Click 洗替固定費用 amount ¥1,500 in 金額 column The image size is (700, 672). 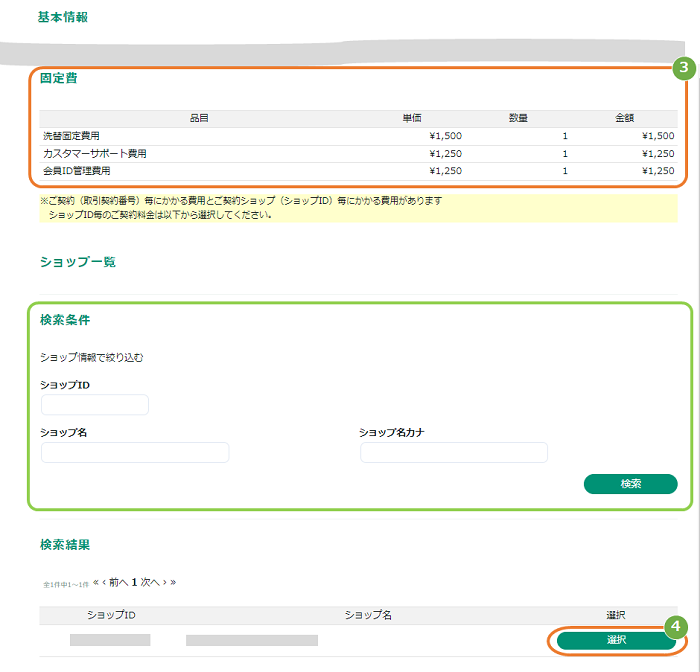(x=658, y=136)
